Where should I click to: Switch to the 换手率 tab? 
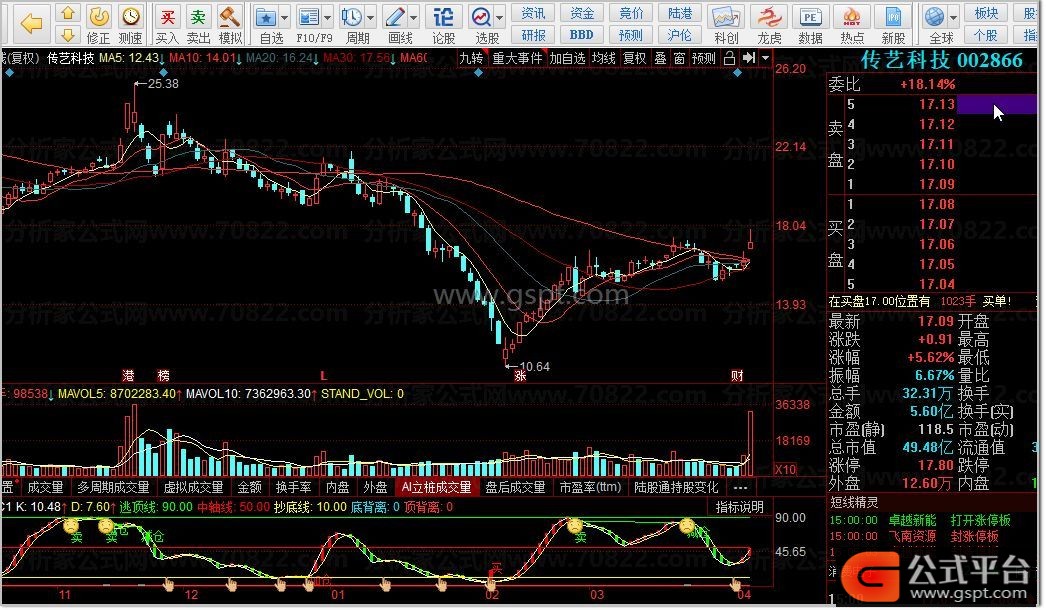[294, 488]
